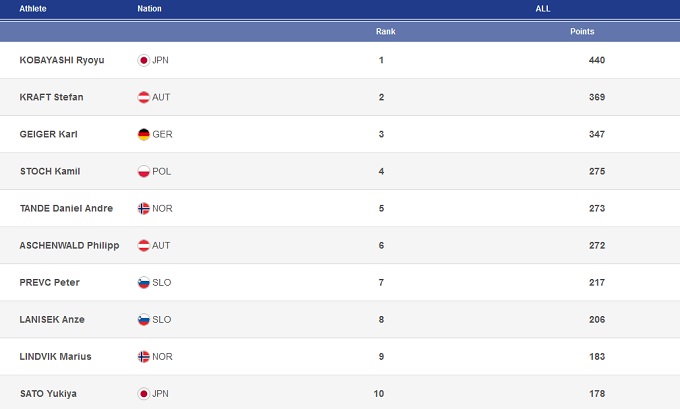This screenshot has height=409, width=680.
Task: Sort by the Nation column header
Action: click(x=149, y=9)
